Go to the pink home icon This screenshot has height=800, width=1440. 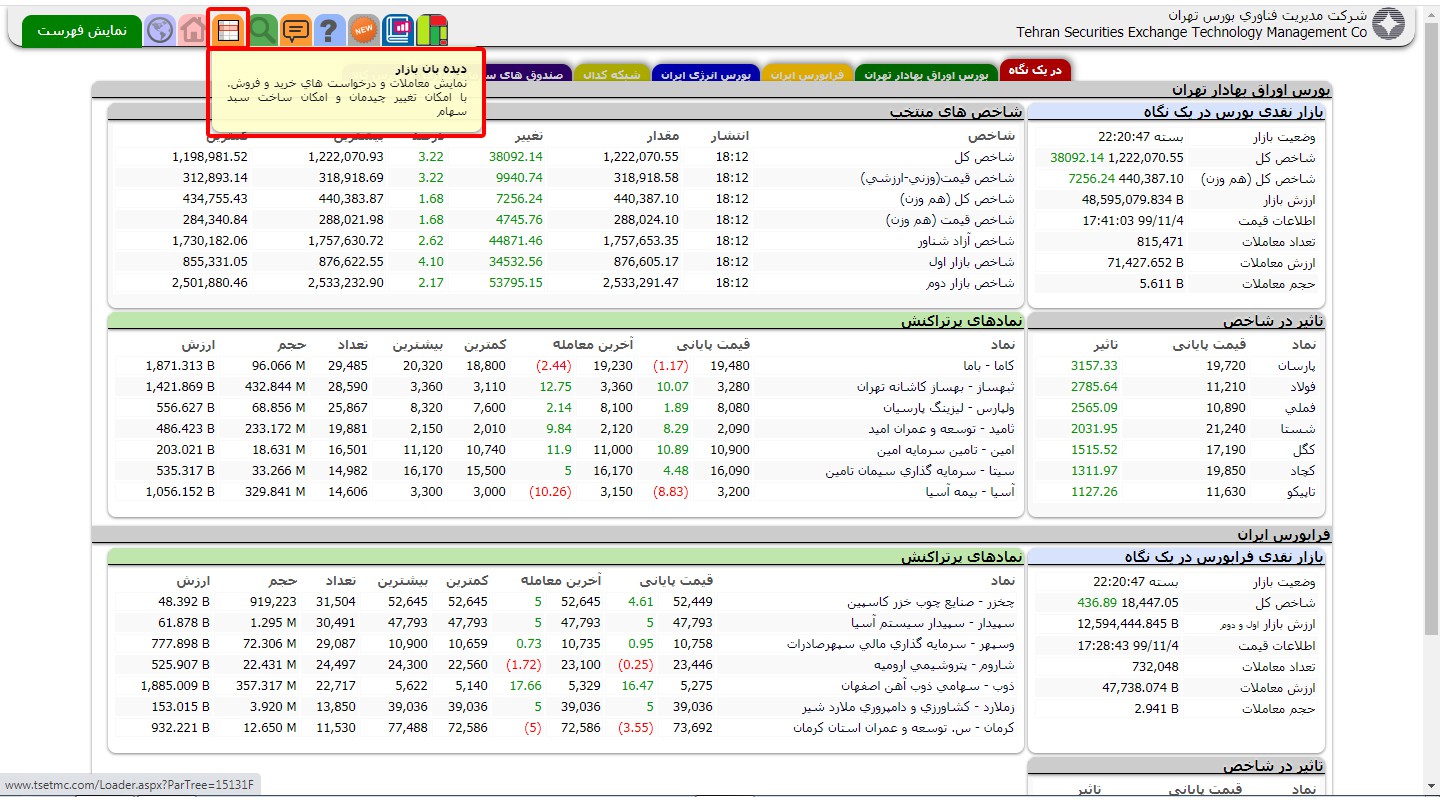click(x=194, y=30)
